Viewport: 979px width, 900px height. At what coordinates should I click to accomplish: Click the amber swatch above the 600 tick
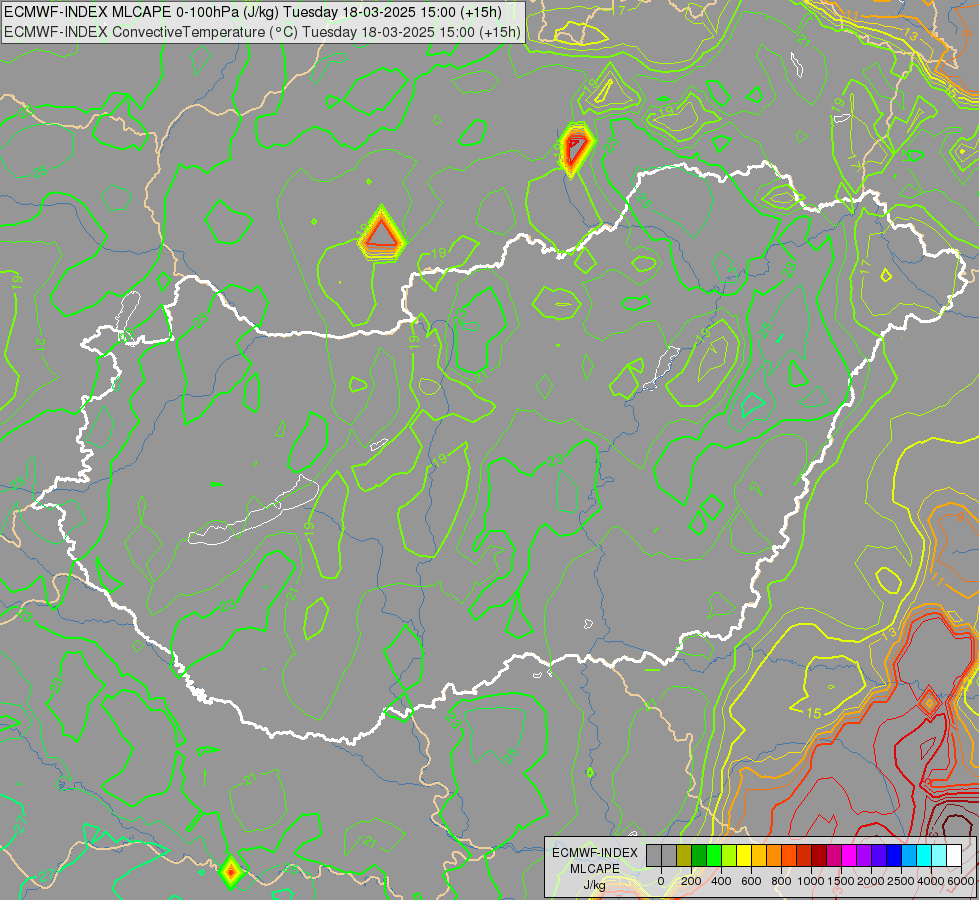(x=759, y=856)
